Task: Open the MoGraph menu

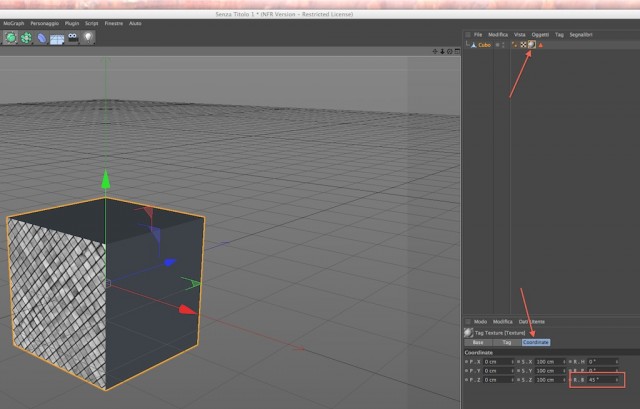Action: coord(13,24)
